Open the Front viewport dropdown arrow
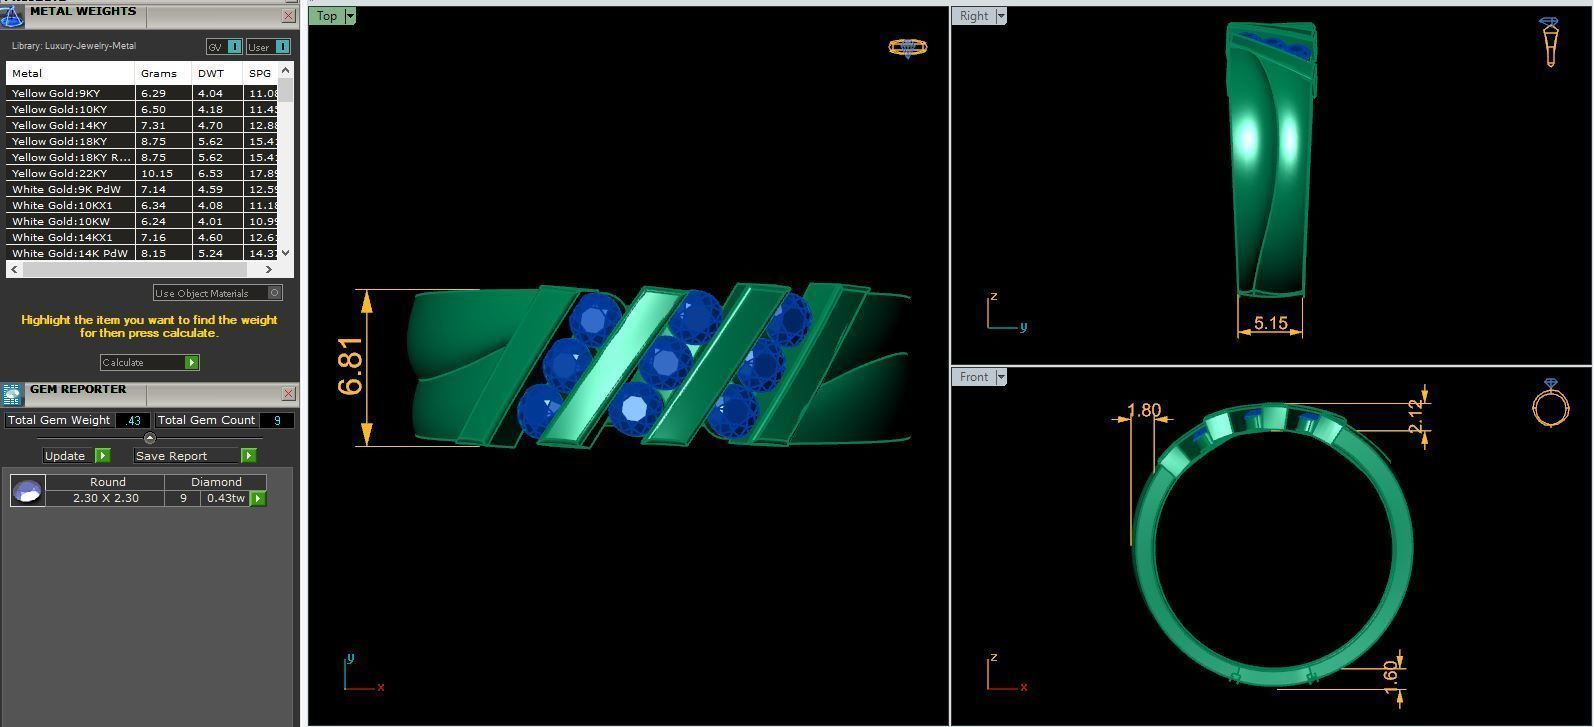 point(1001,377)
